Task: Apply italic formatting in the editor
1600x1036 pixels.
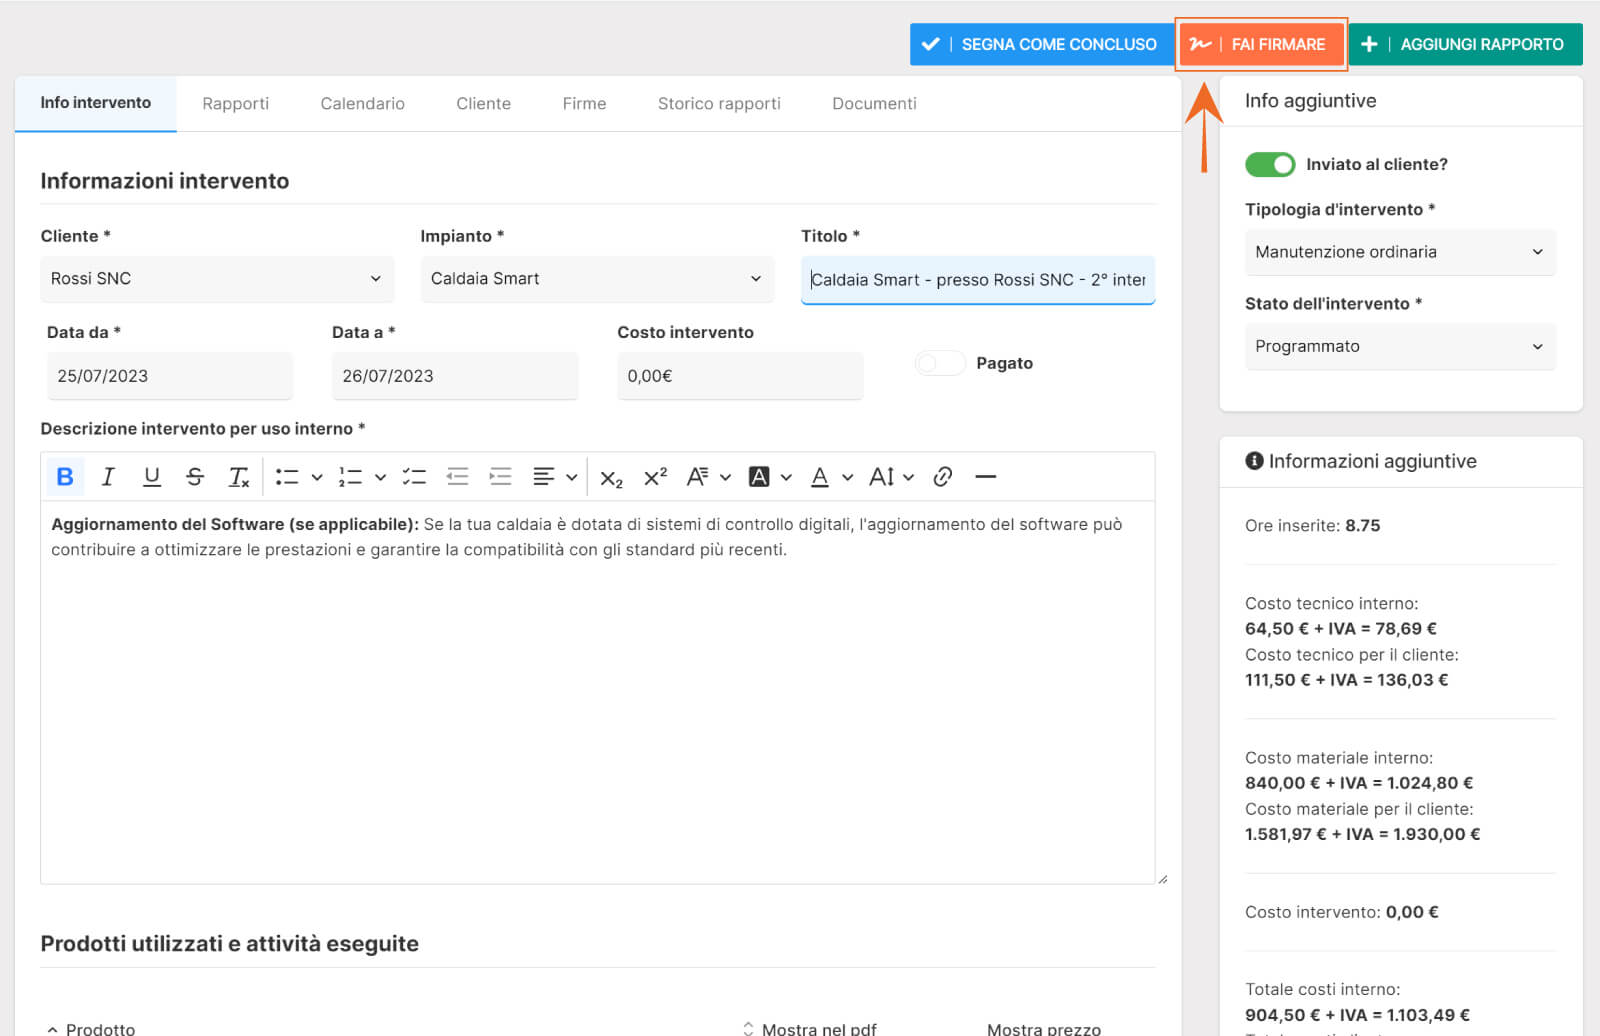Action: tap(108, 477)
